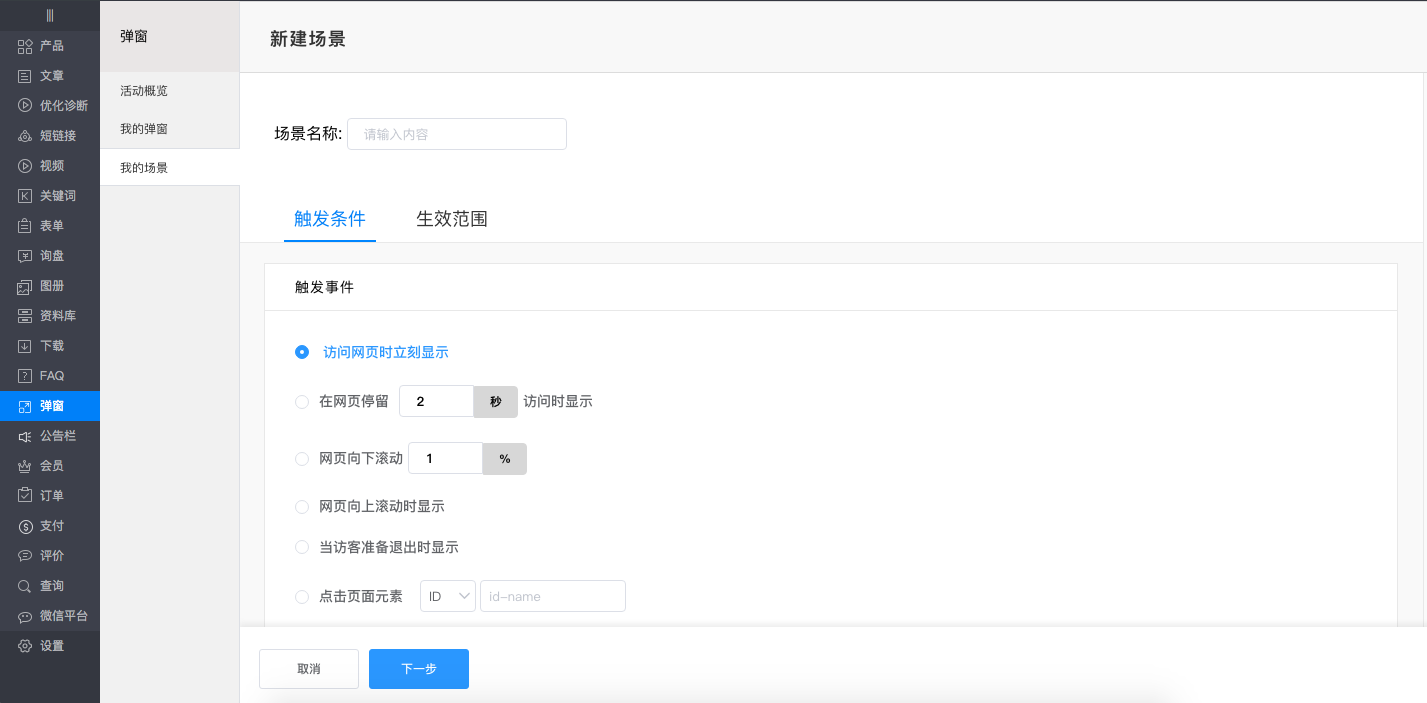
Task: Select the 关键词 sidebar icon
Action: coord(25,196)
